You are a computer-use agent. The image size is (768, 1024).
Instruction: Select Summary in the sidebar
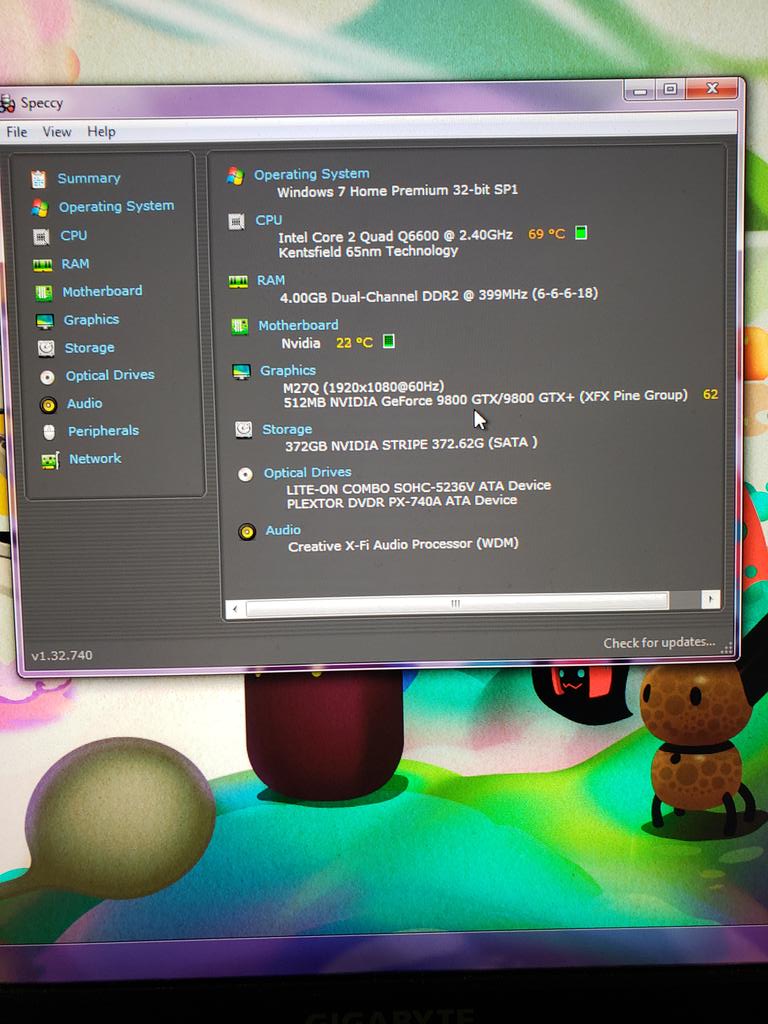89,178
